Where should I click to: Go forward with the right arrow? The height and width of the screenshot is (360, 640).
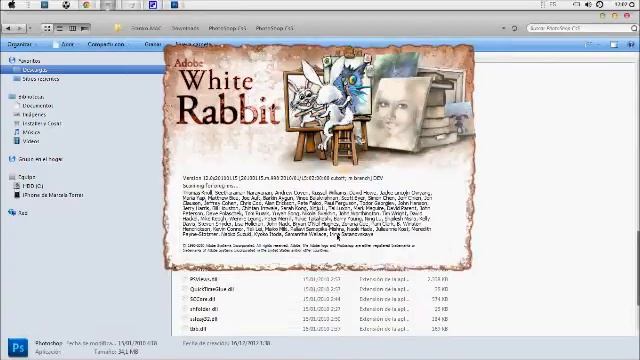(x=19, y=28)
